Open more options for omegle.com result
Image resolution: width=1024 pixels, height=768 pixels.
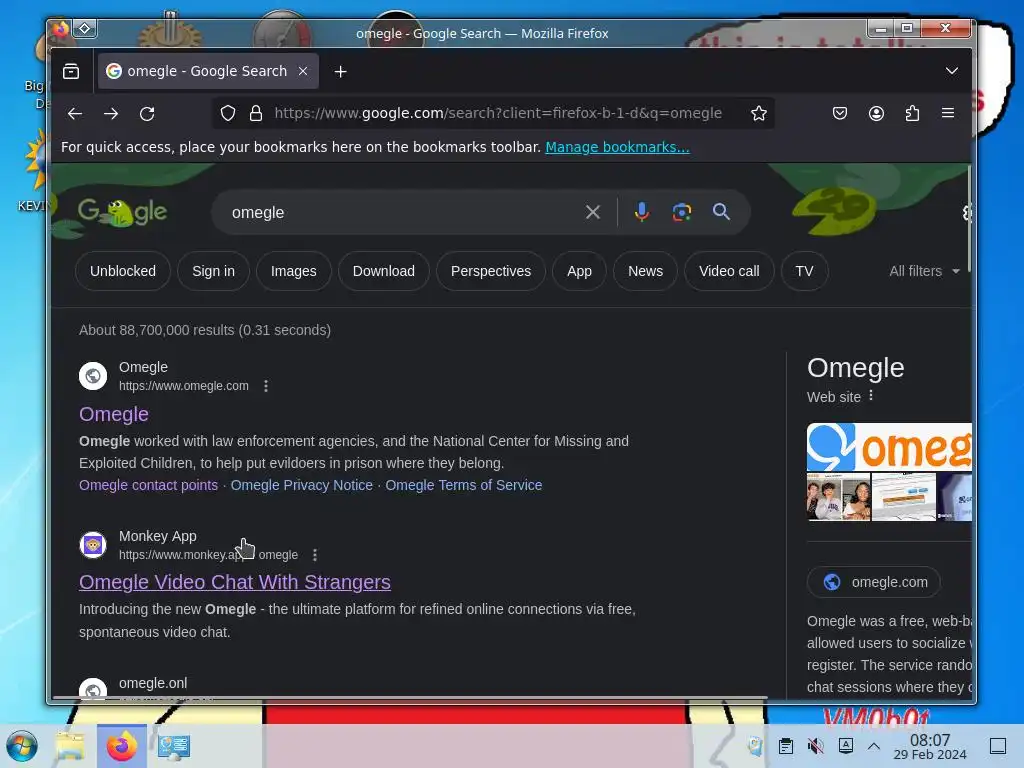pos(266,386)
